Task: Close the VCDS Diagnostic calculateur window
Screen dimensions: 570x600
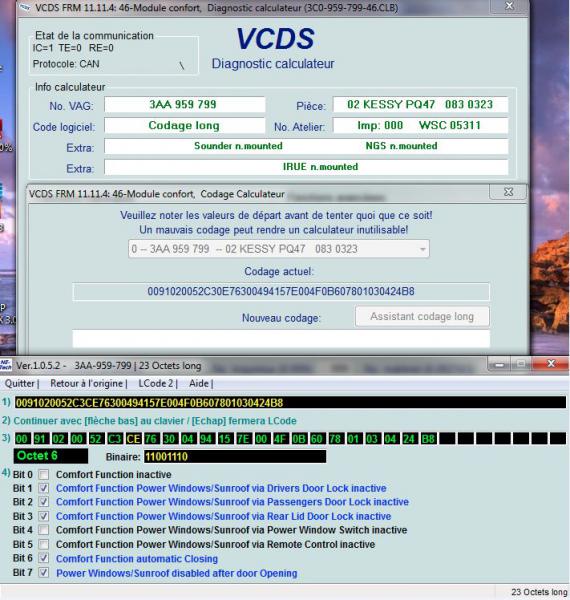Action: [509, 7]
